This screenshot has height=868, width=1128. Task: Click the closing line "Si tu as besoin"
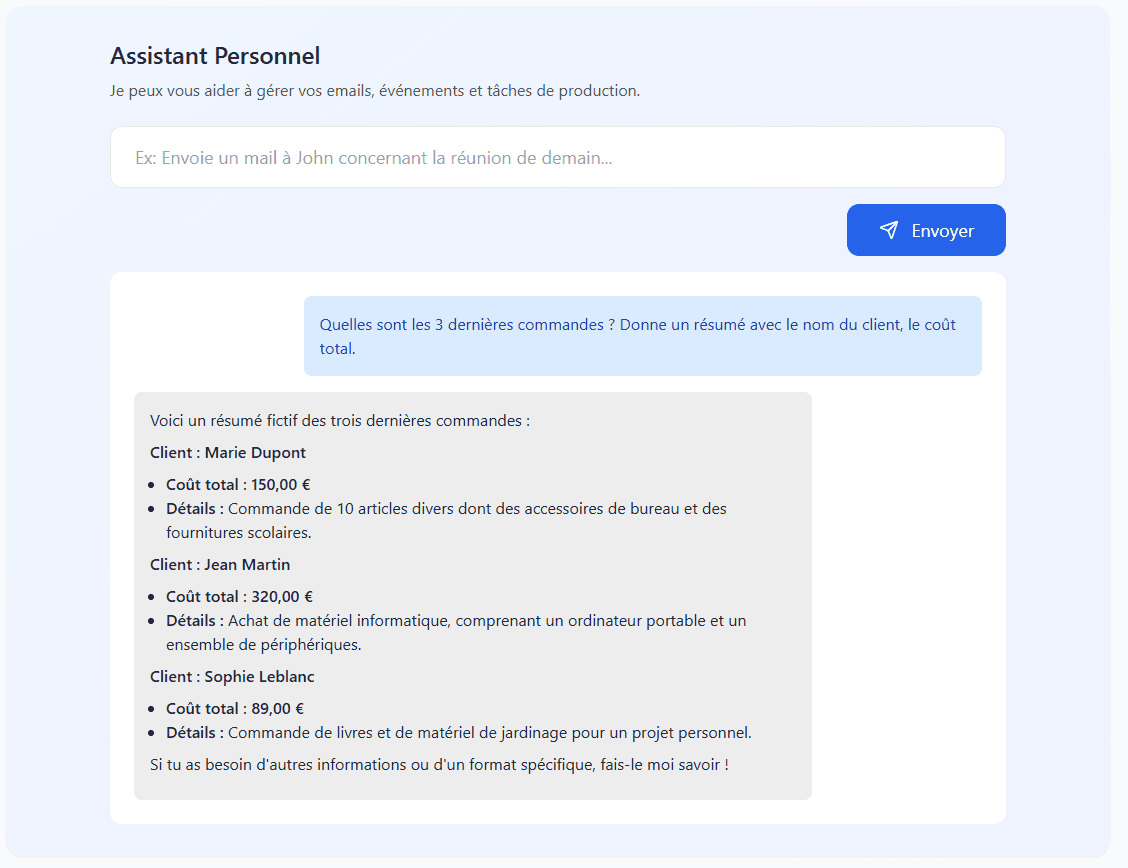439,765
